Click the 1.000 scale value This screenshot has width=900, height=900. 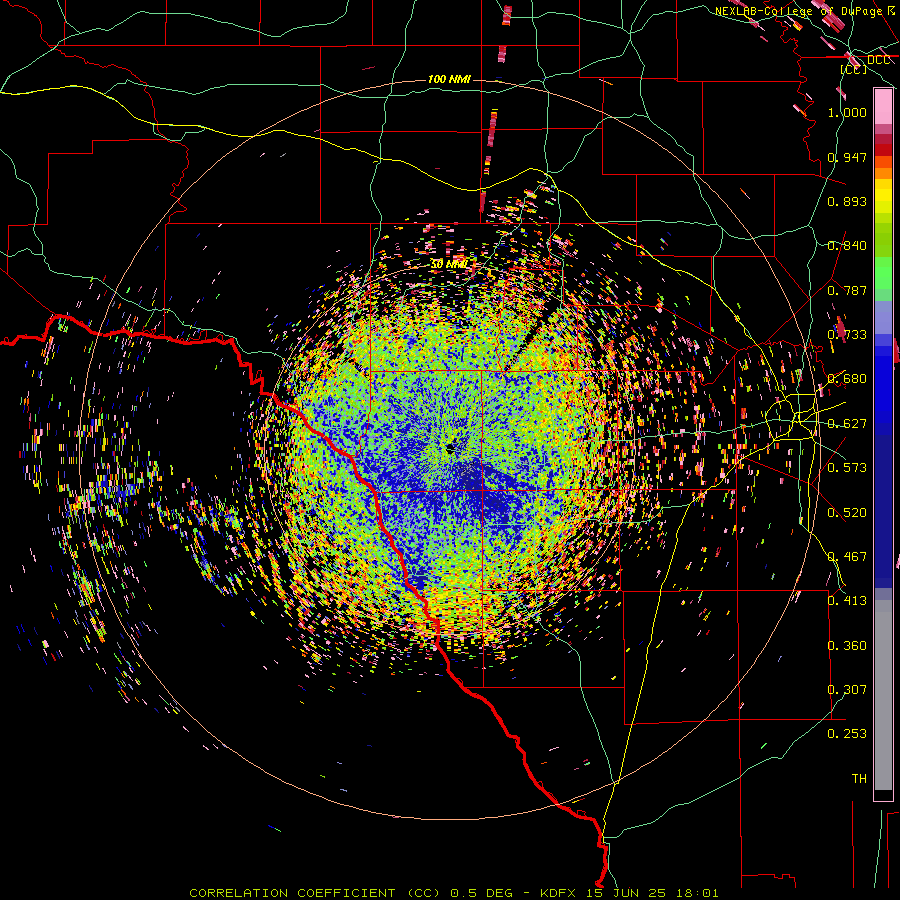click(x=847, y=112)
